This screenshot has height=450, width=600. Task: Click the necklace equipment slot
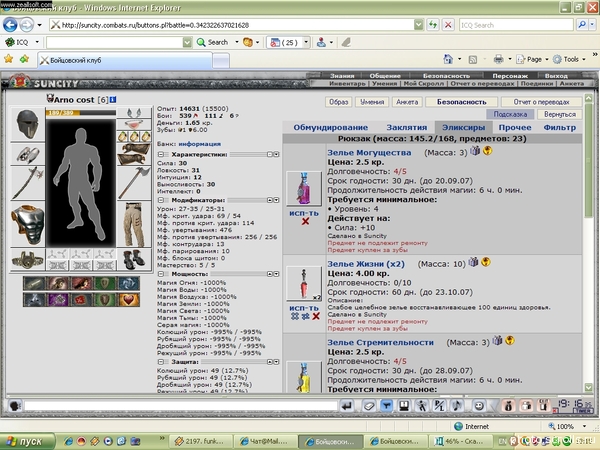coord(134,124)
